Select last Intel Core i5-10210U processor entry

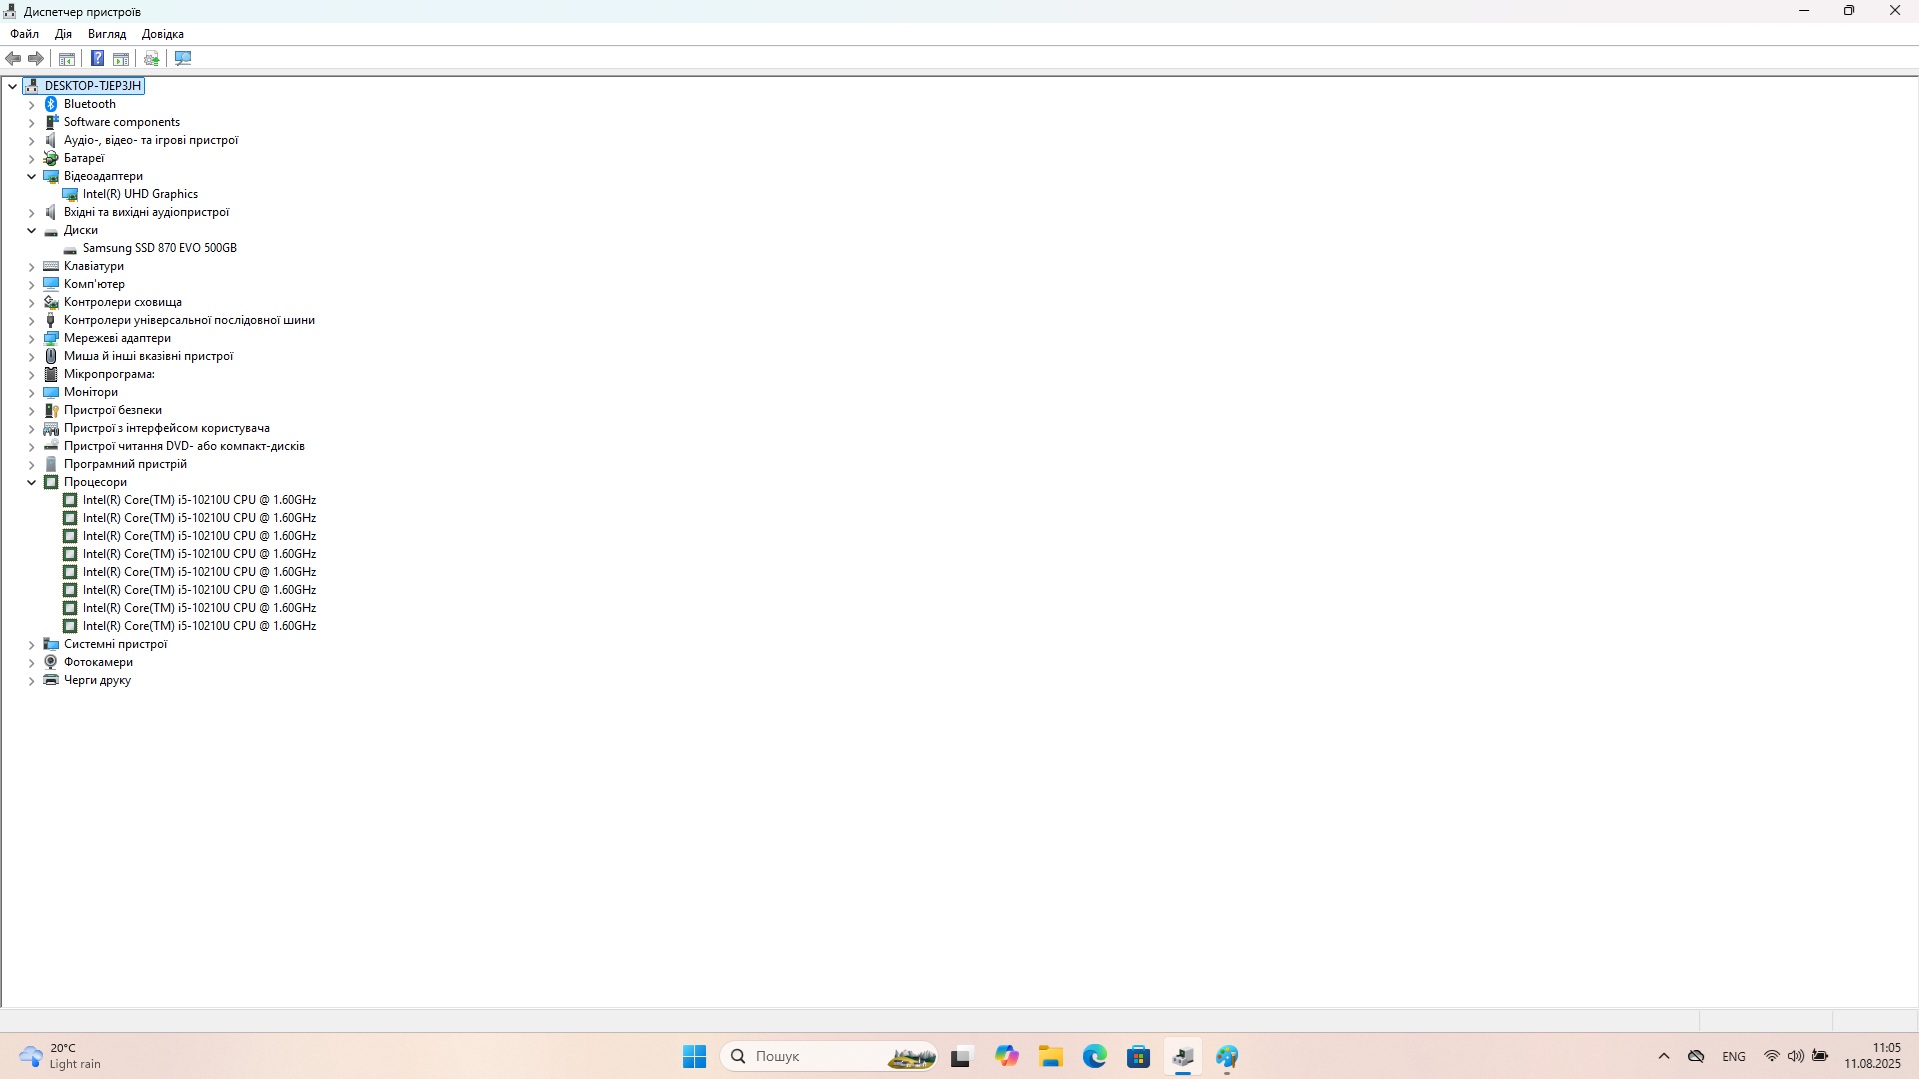pyautogui.click(x=199, y=626)
